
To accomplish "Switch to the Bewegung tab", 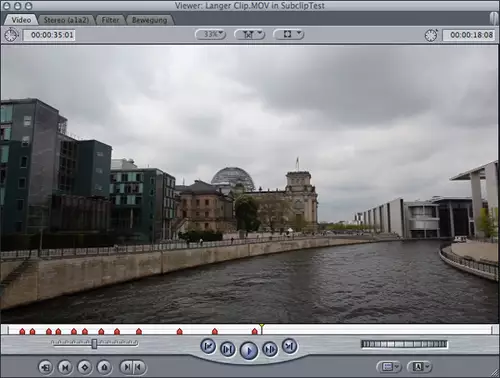I will (x=149, y=20).
